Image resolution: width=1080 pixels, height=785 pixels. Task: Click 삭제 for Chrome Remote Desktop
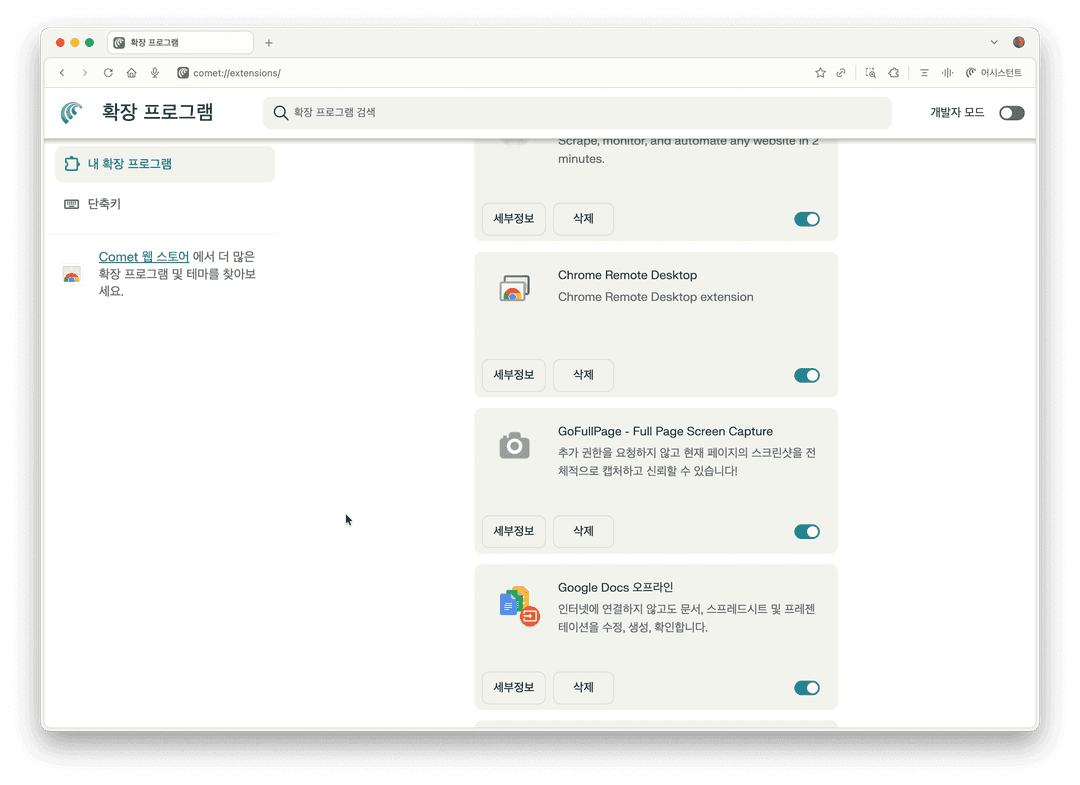[583, 375]
